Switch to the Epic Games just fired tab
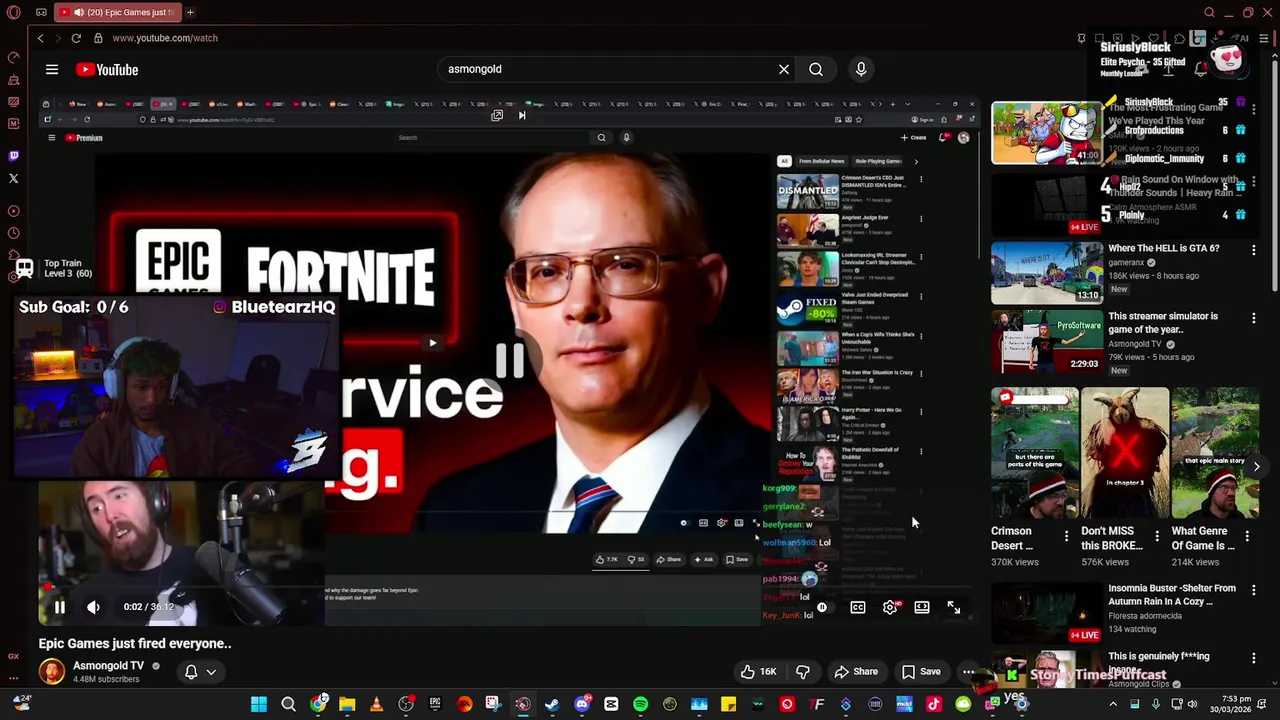Viewport: 1280px width, 720px height. pos(116,12)
